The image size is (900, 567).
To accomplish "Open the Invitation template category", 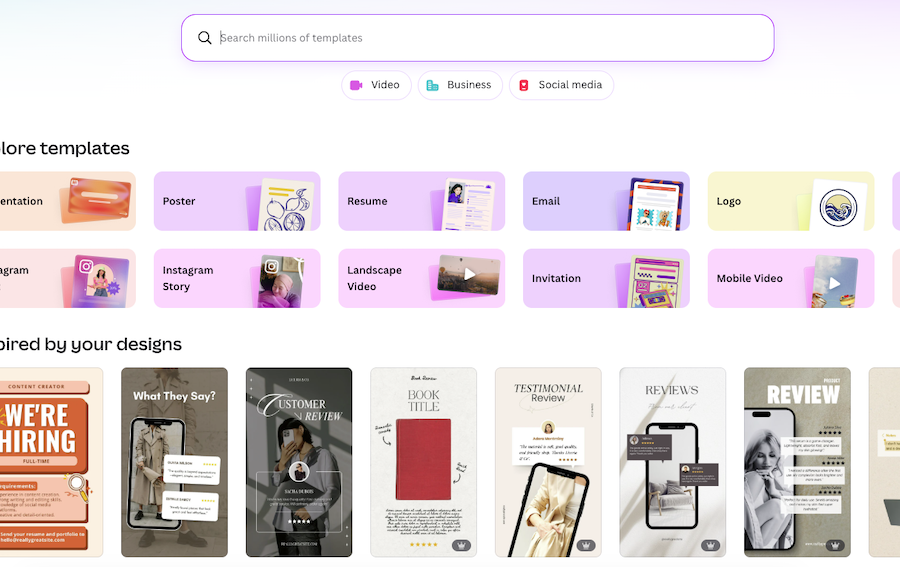I will (606, 278).
